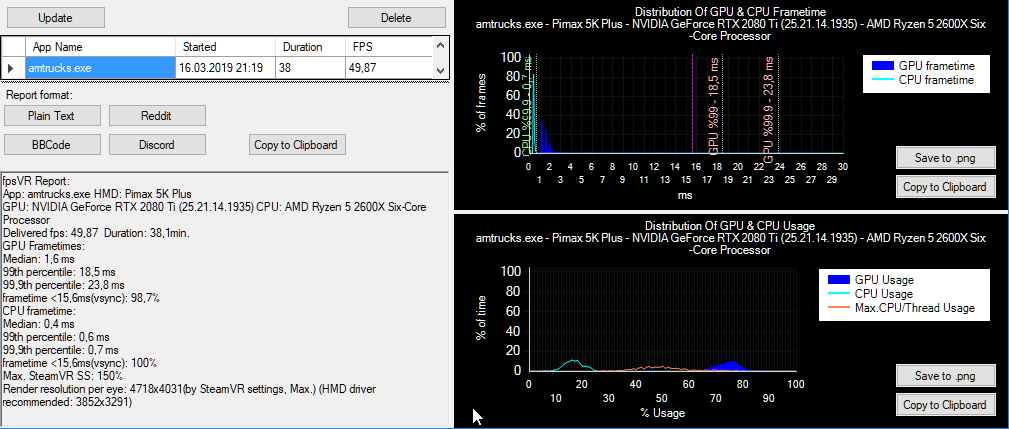Sort the table by App Name header

tap(100, 47)
